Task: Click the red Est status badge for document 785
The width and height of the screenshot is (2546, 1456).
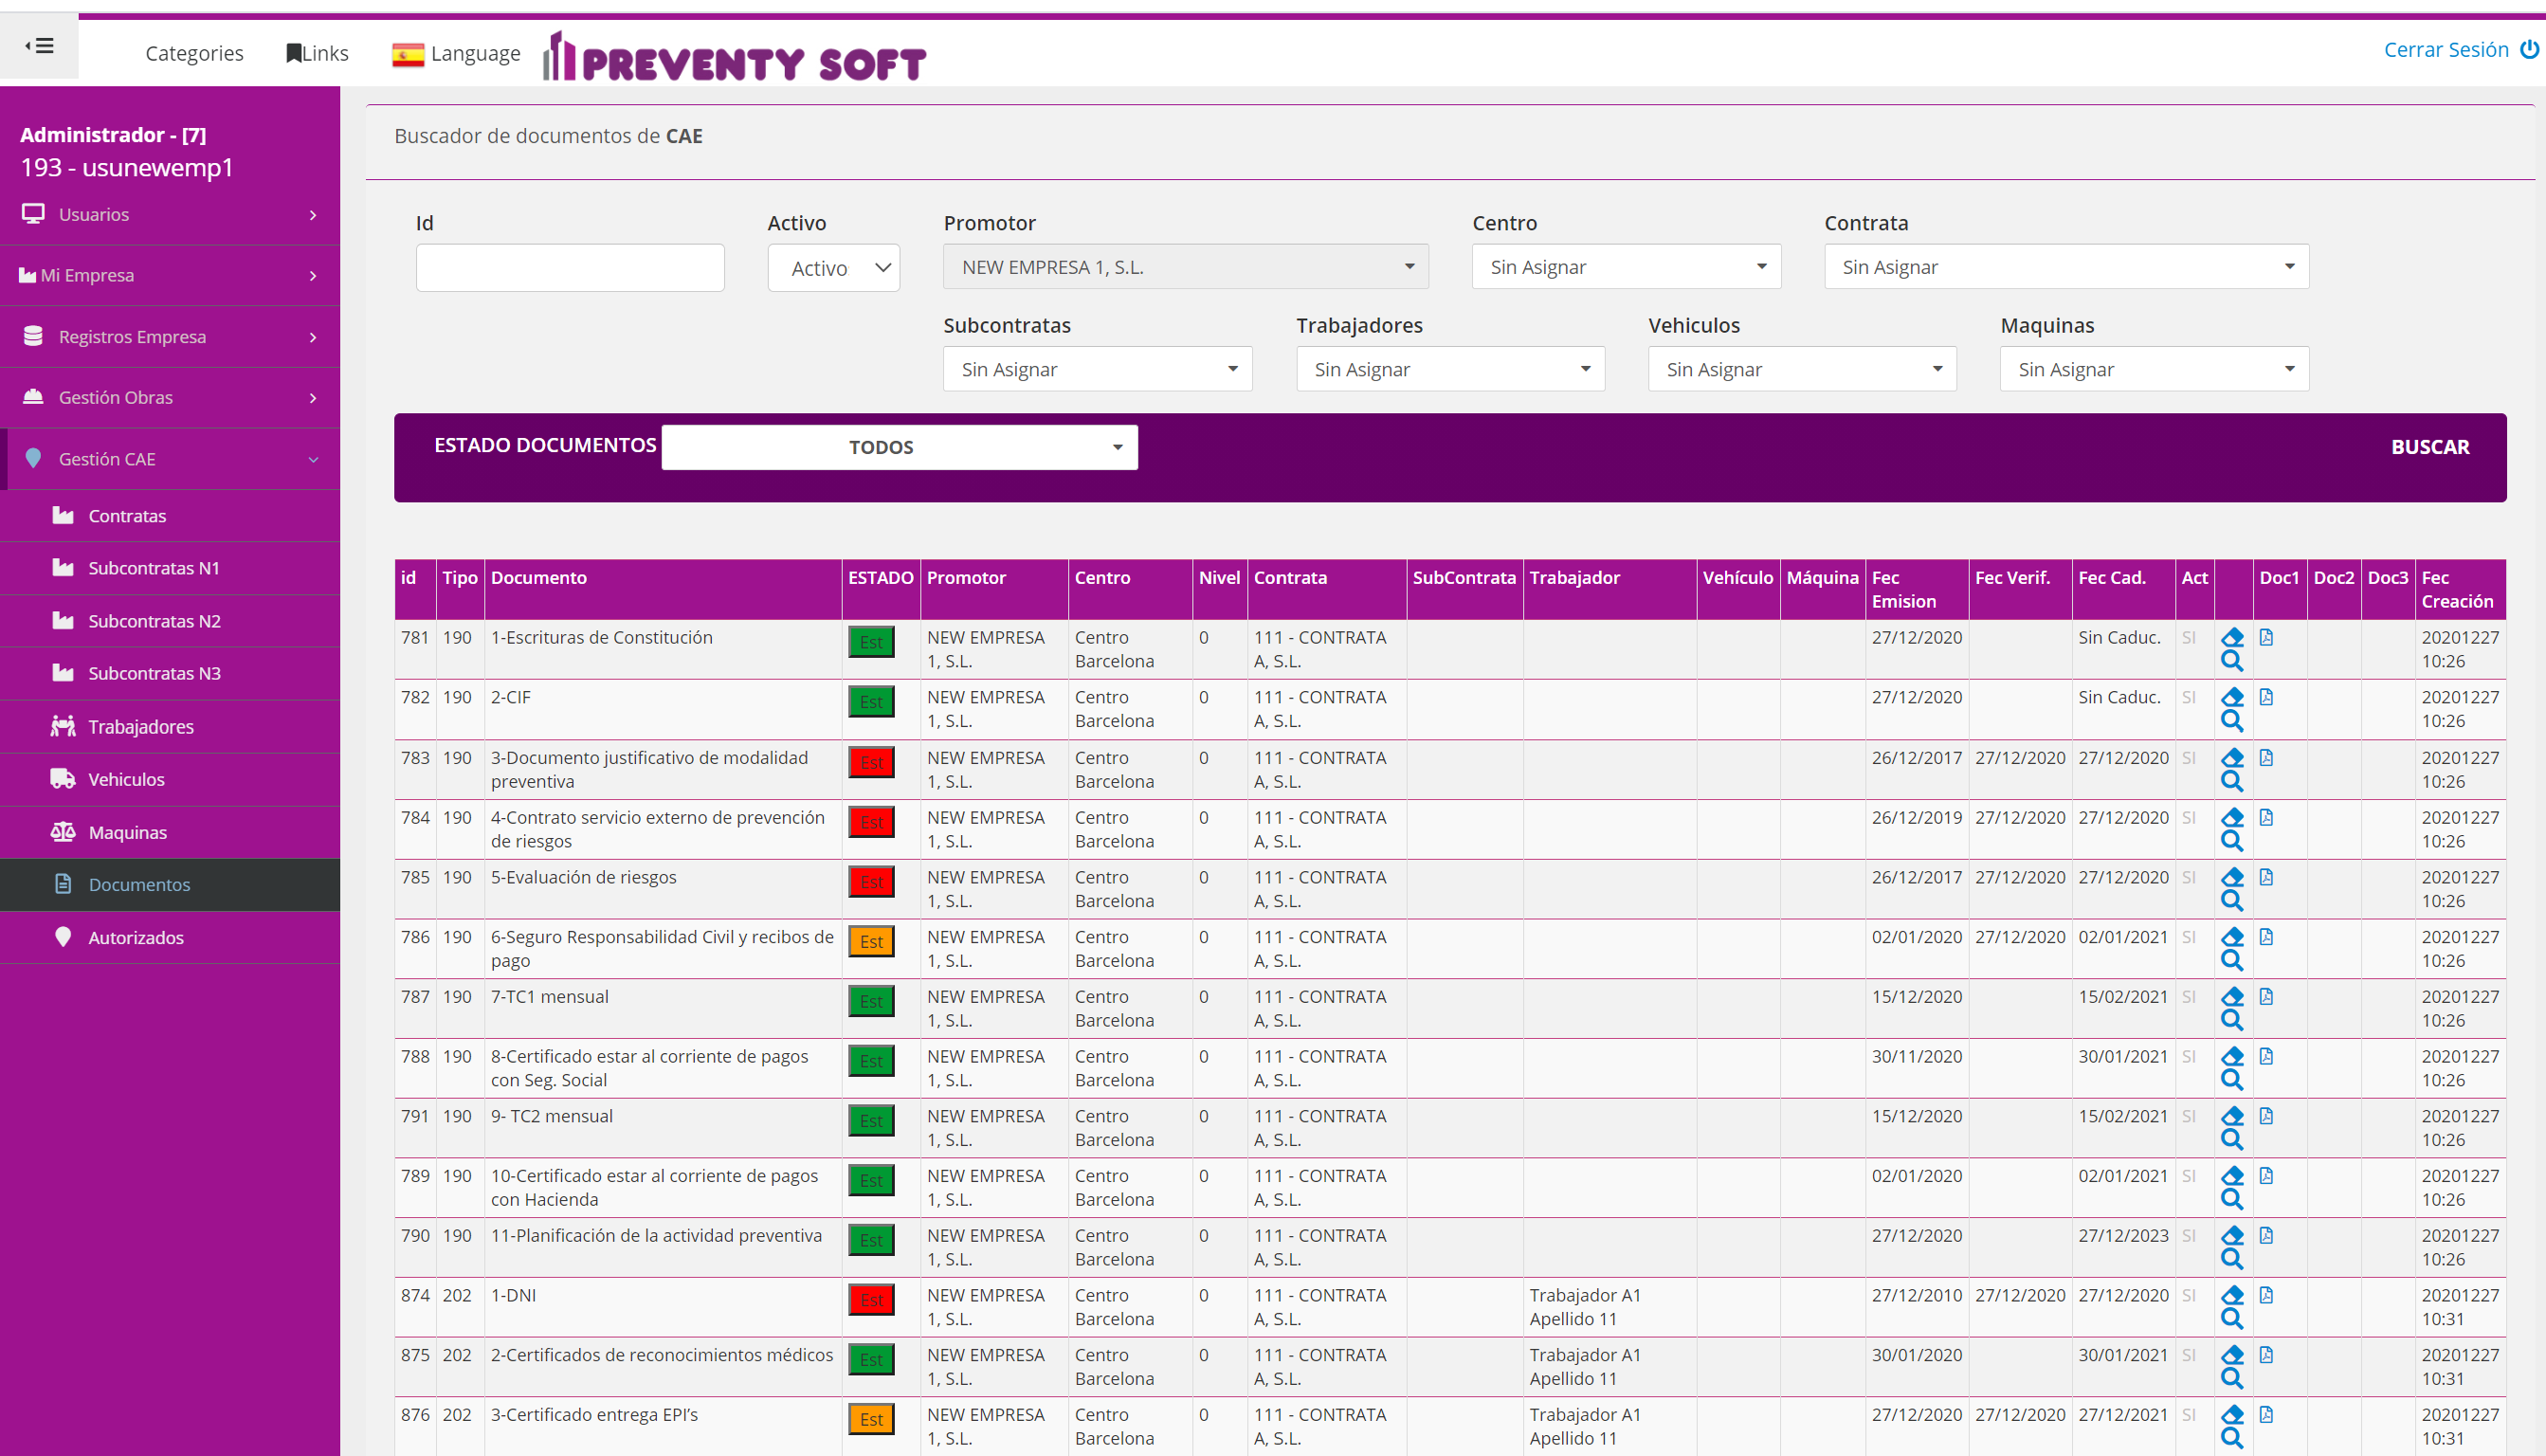Action: click(x=871, y=881)
